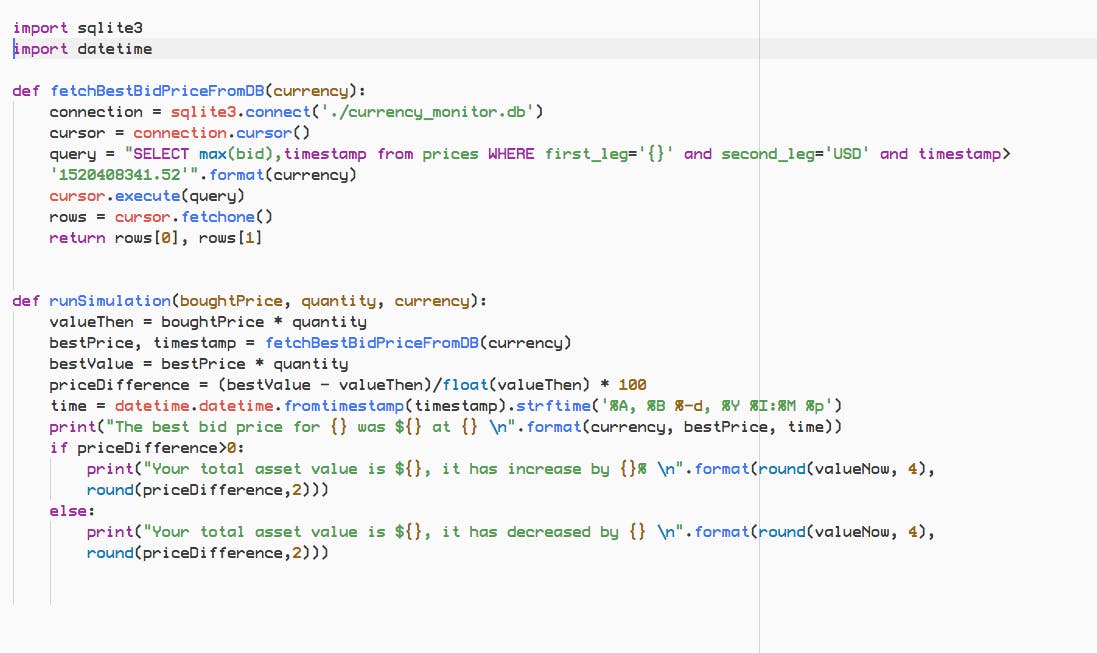Screen dimensions: 1097x653
Task: Click on 'connection.cursor()' call
Action: (221, 132)
